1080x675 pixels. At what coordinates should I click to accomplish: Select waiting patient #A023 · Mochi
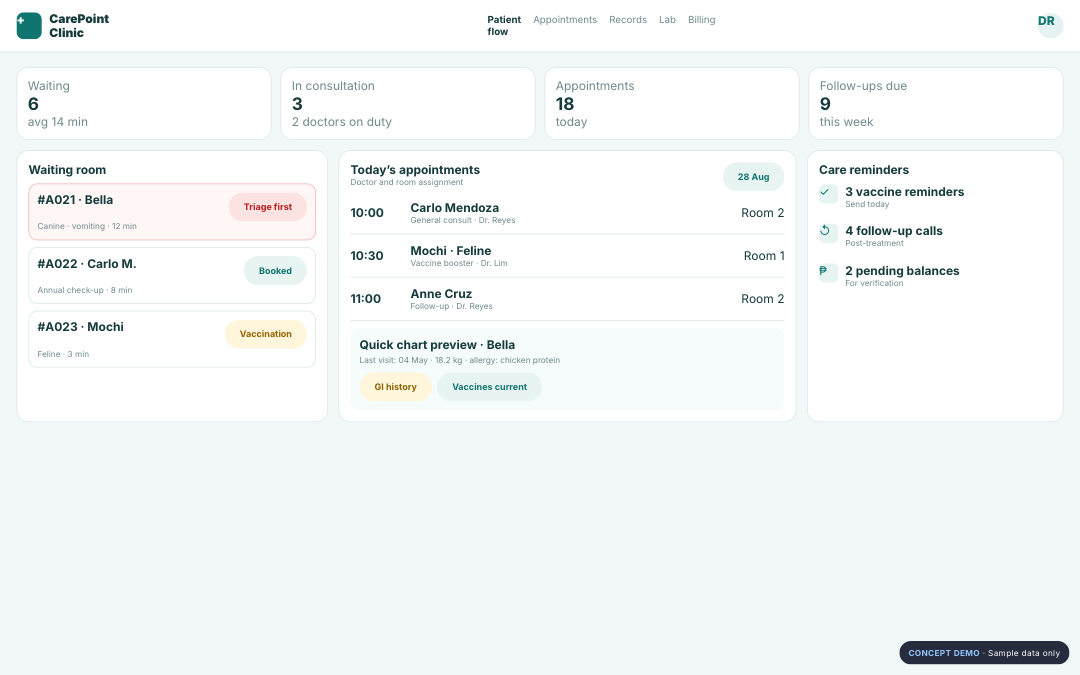point(172,340)
